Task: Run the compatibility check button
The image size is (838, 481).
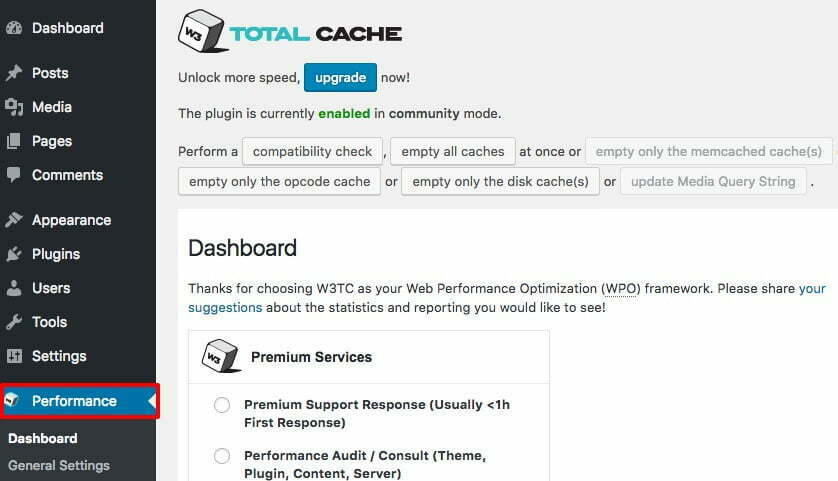Action: 312,152
